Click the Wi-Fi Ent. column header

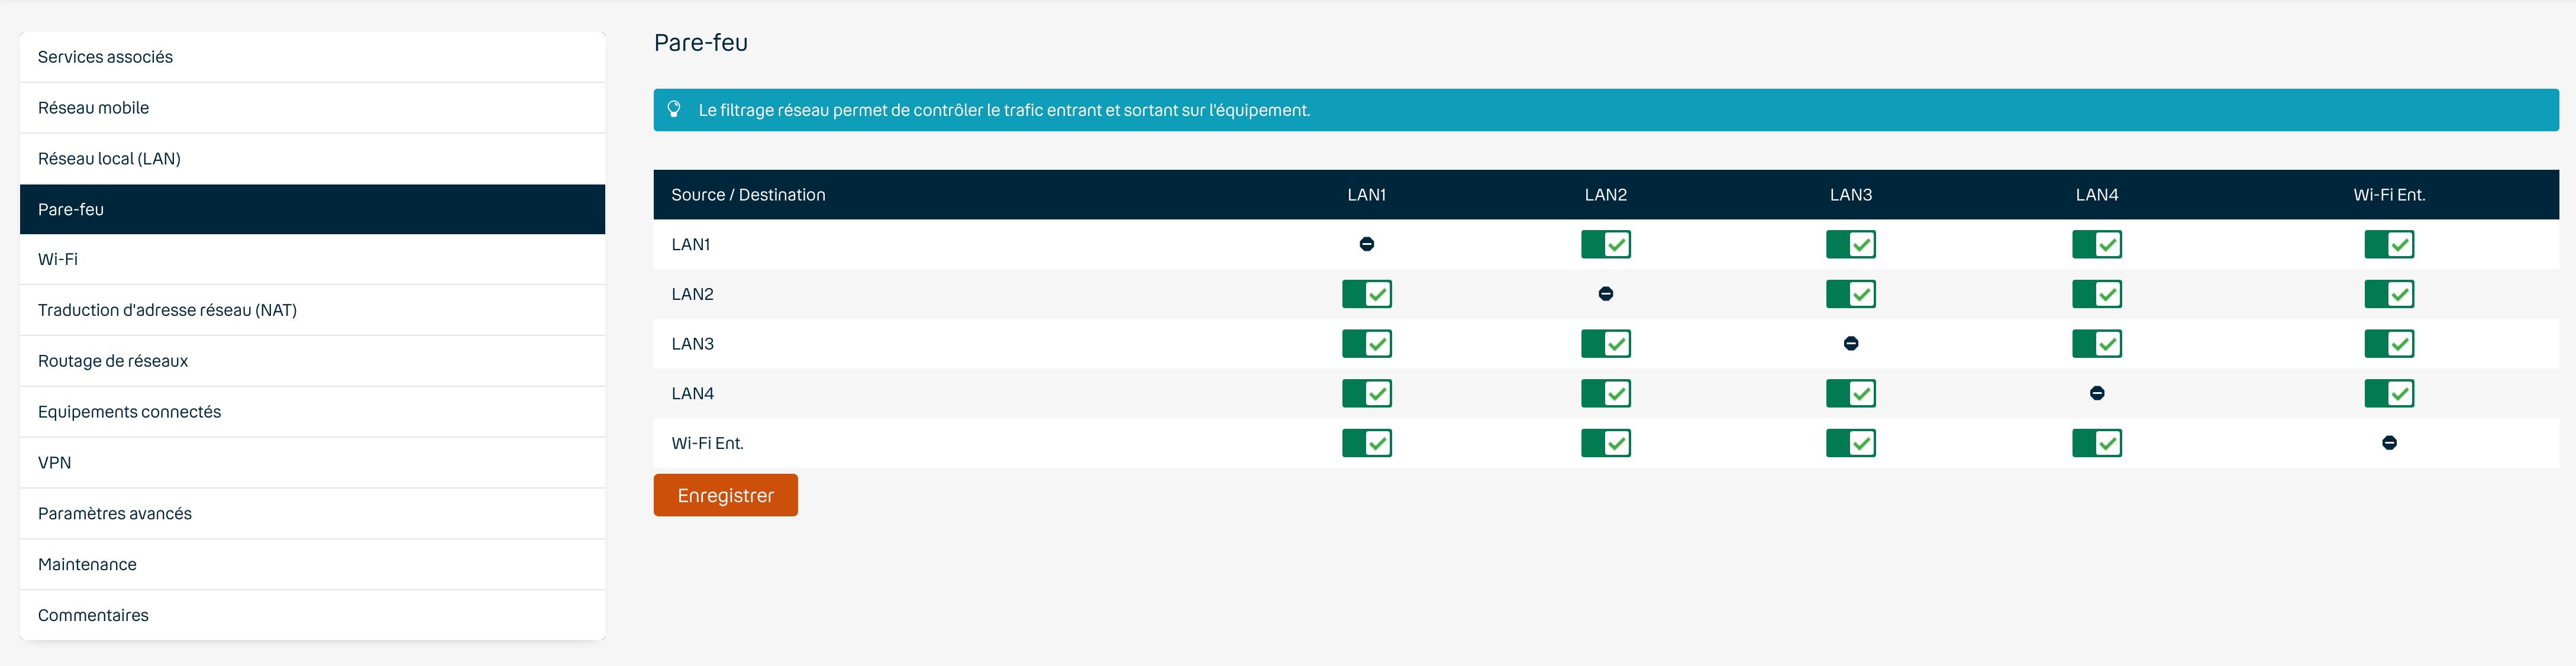(x=2388, y=195)
